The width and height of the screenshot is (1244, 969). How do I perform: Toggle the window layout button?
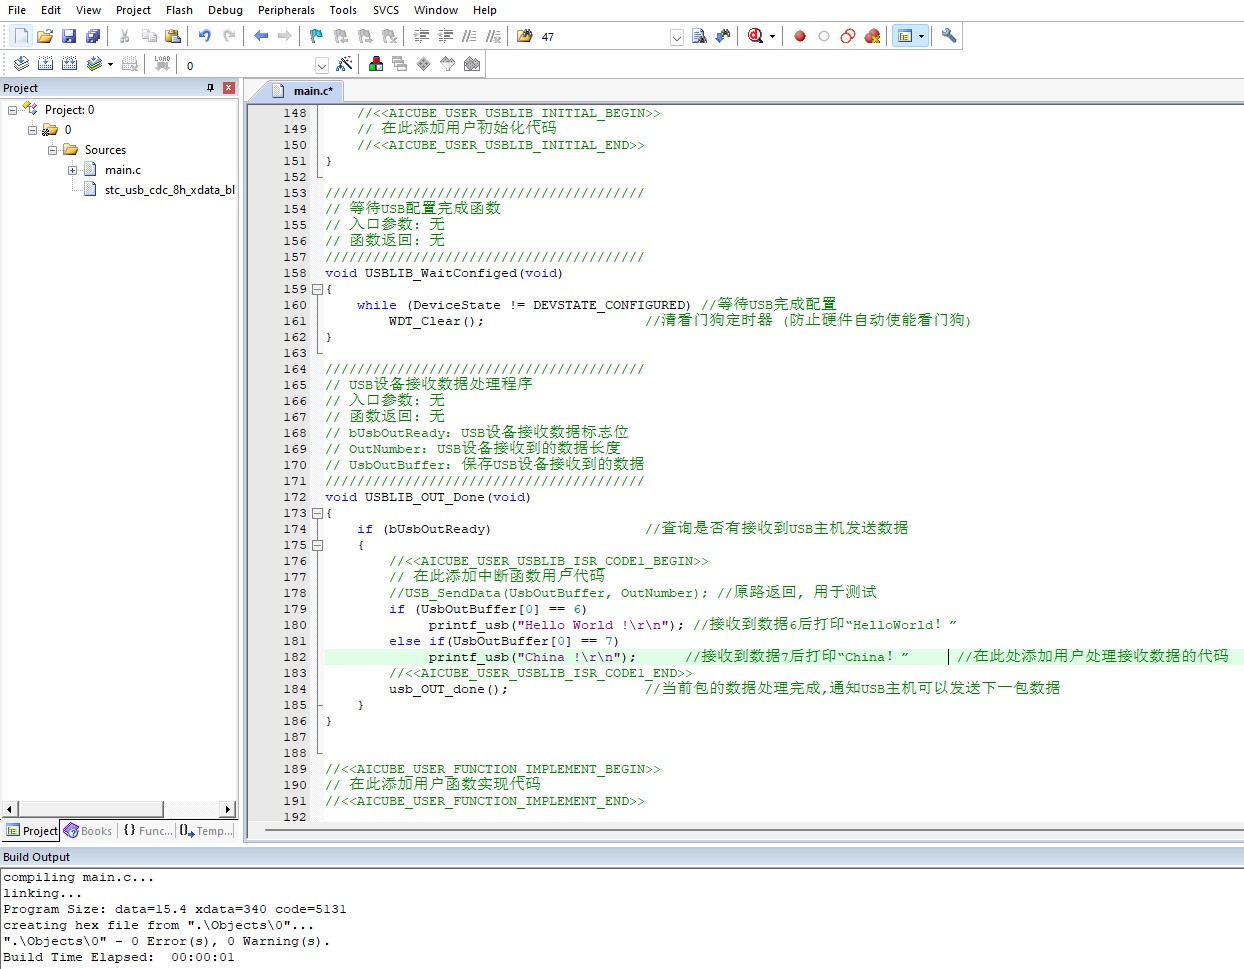(x=904, y=36)
